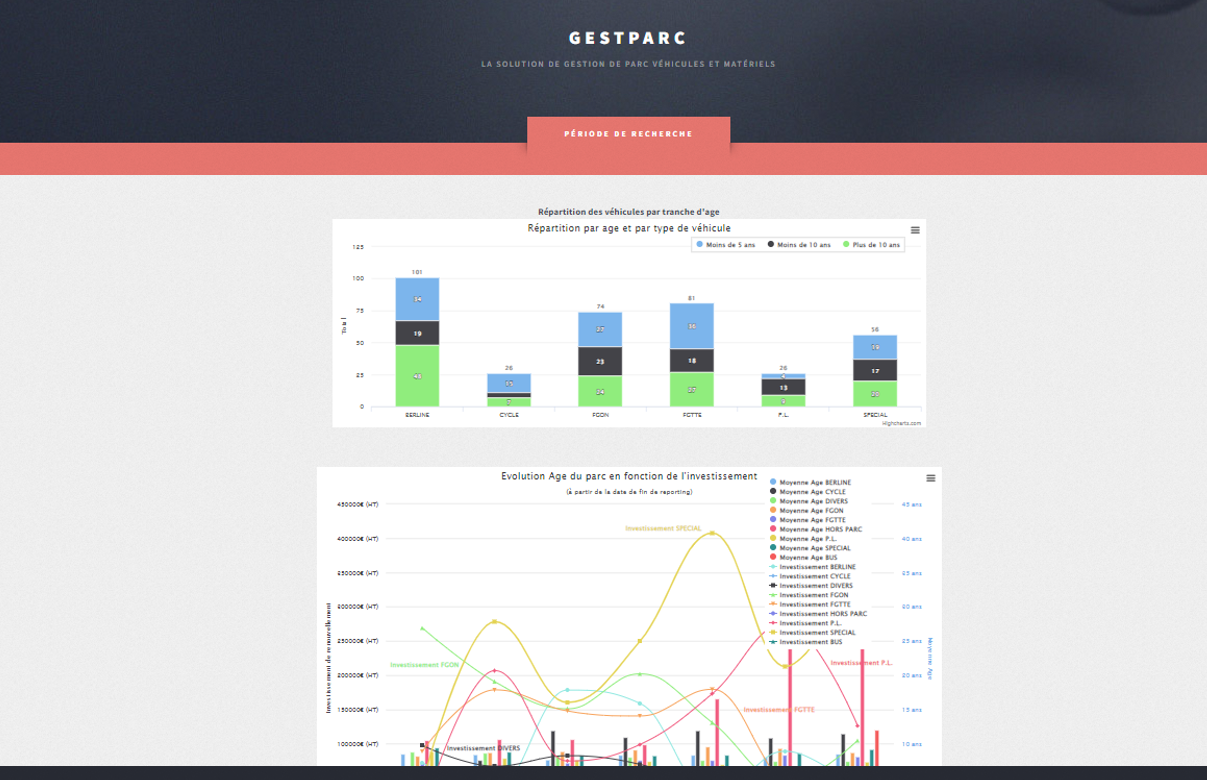Click the FGTTE blue bar segment
Screen dimensions: 1207x780
(x=692, y=326)
